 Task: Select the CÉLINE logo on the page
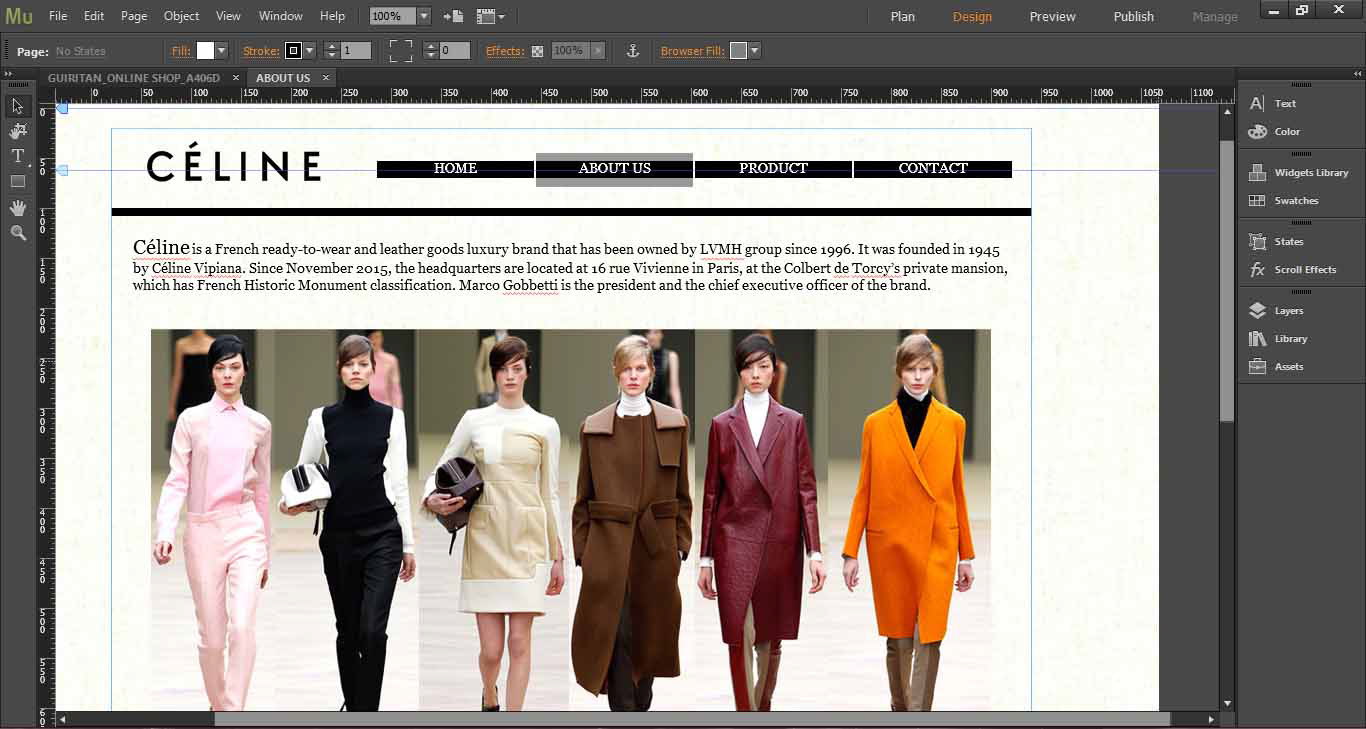point(234,164)
